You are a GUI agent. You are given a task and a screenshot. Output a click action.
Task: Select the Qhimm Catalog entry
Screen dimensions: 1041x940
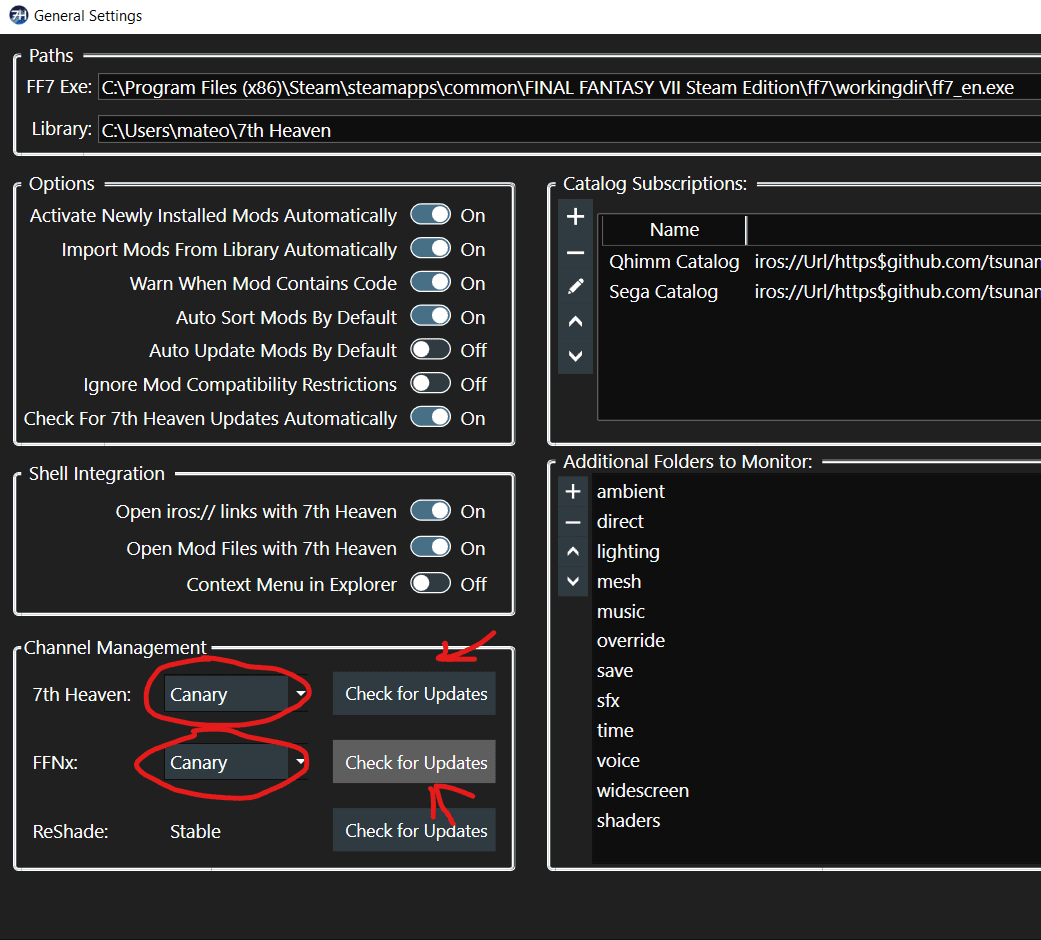click(x=674, y=261)
